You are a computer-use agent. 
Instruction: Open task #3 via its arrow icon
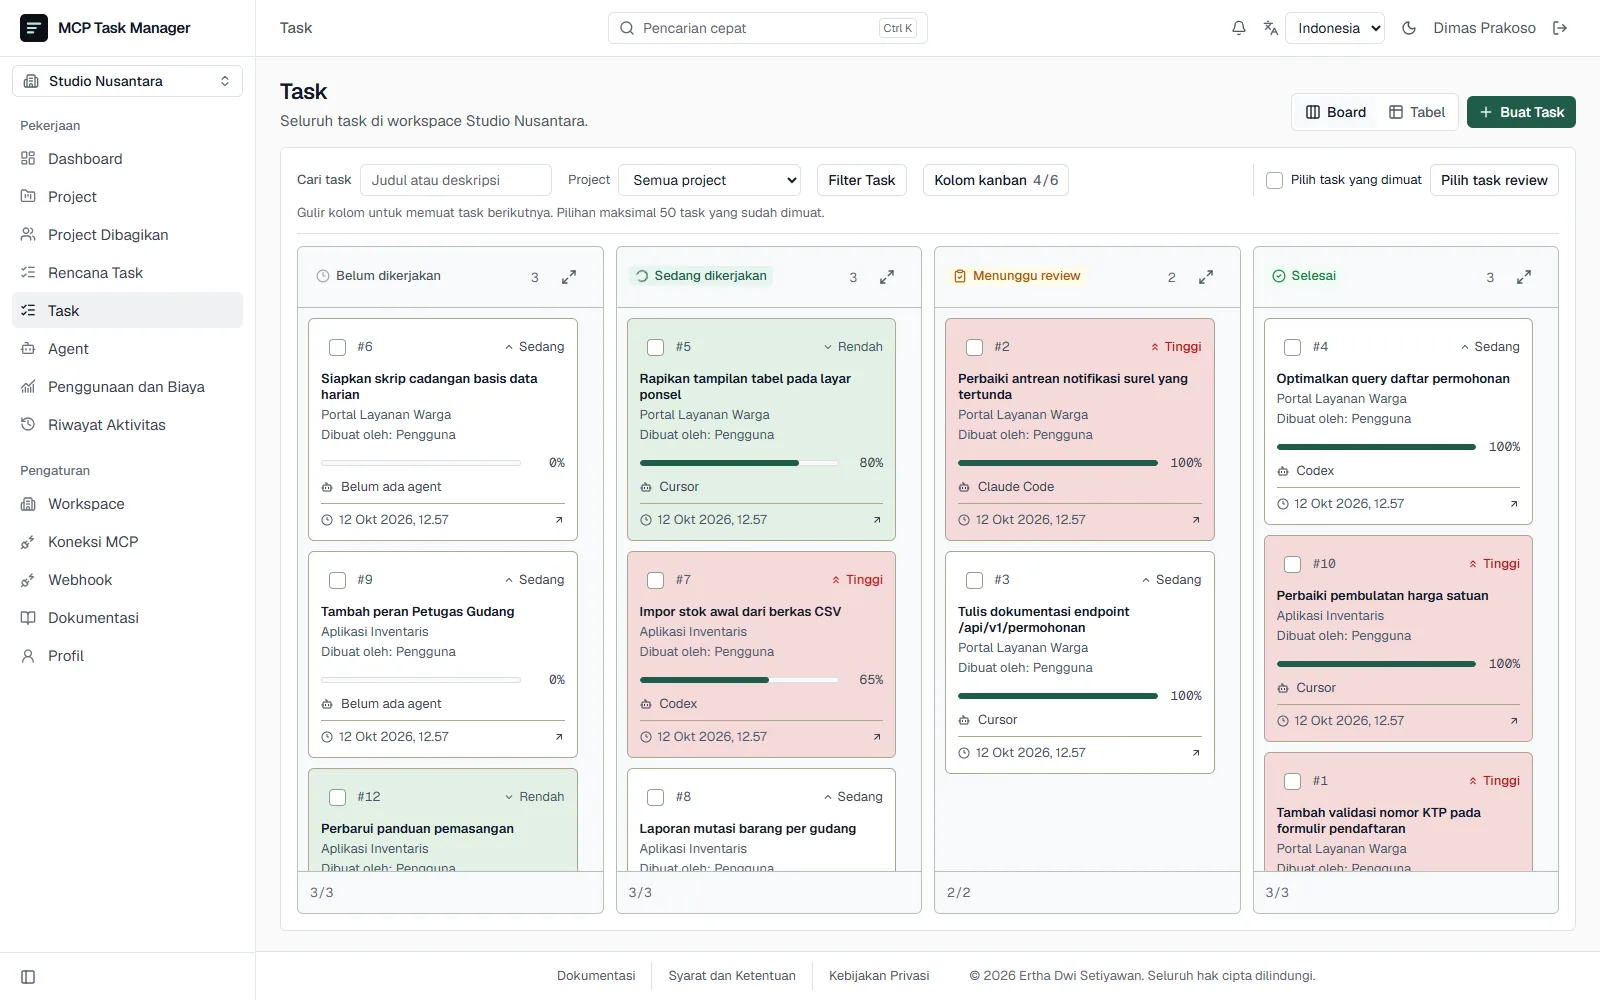pos(1196,753)
